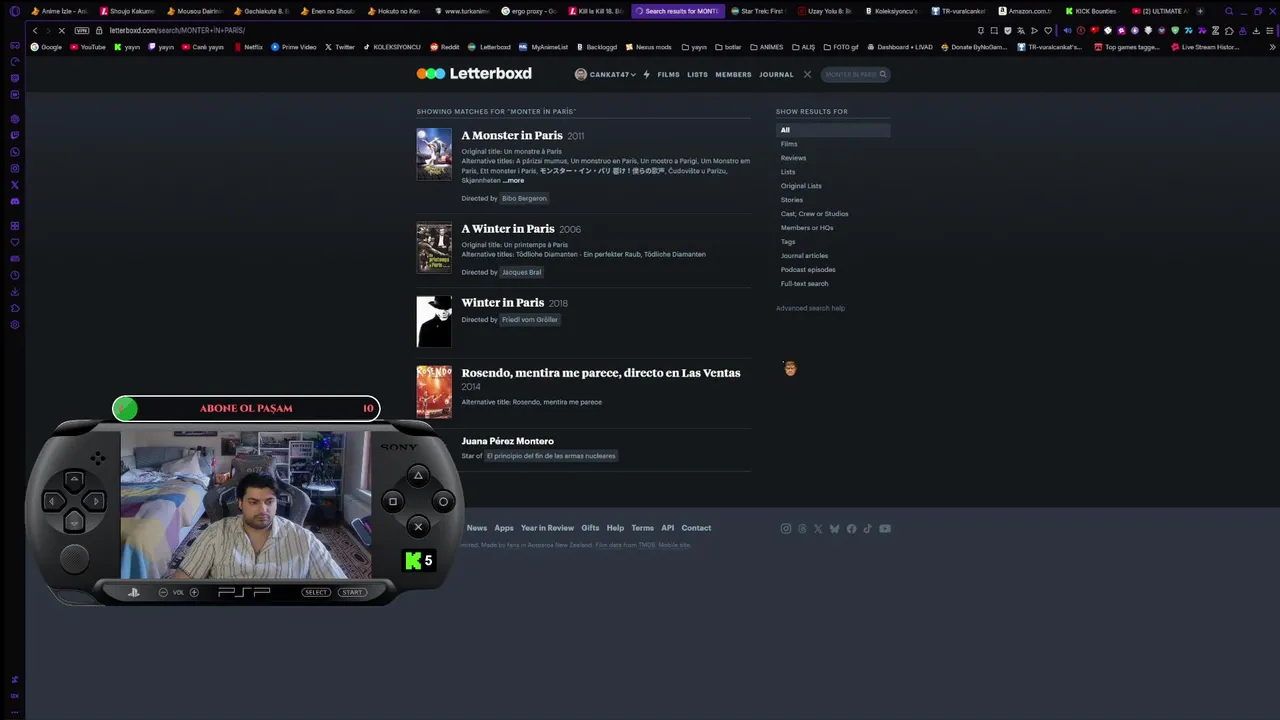This screenshot has width=1280, height=720.
Task: Open El principio del fin film tag
Action: (551, 456)
